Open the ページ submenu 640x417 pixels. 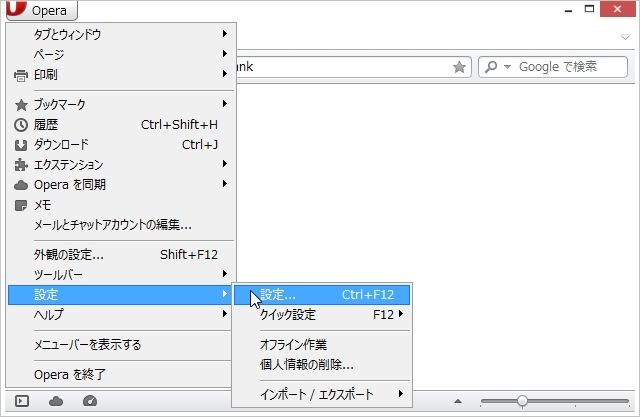point(122,54)
